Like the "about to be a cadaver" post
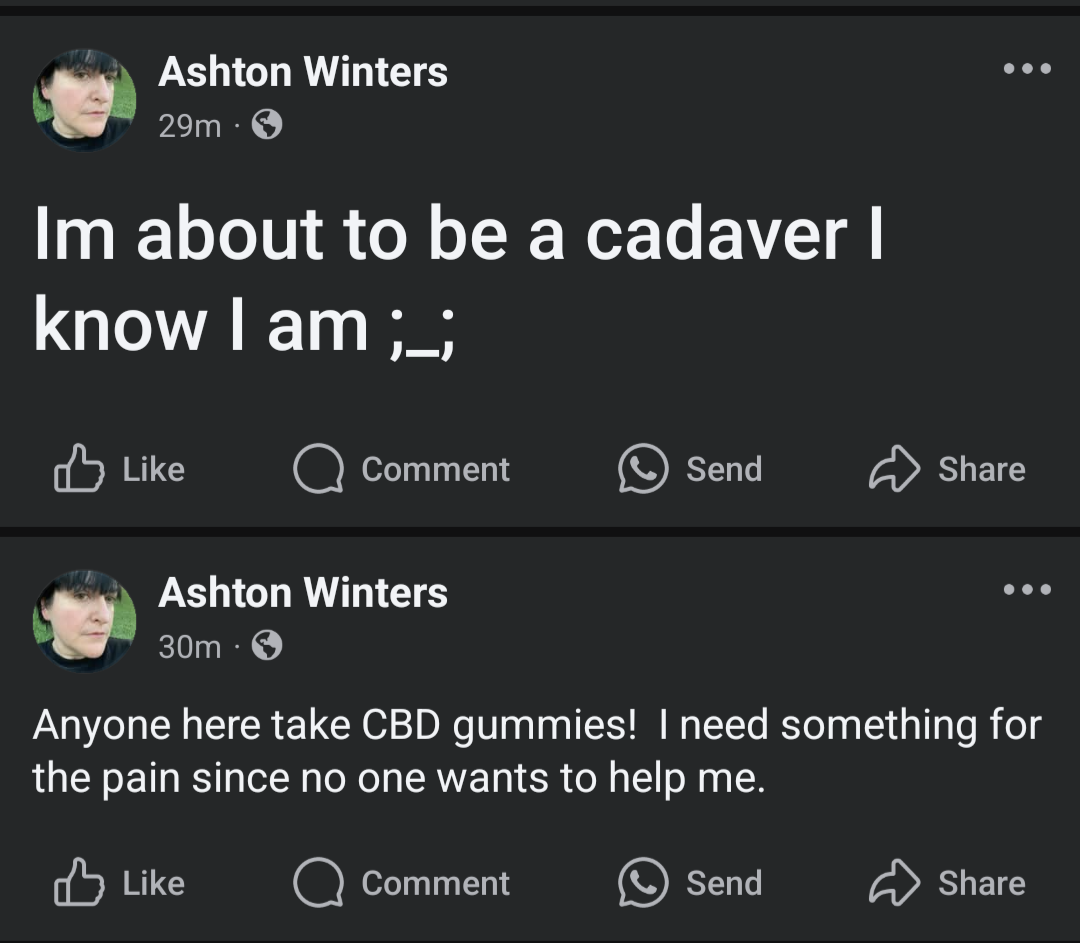This screenshot has width=1080, height=943. [120, 469]
